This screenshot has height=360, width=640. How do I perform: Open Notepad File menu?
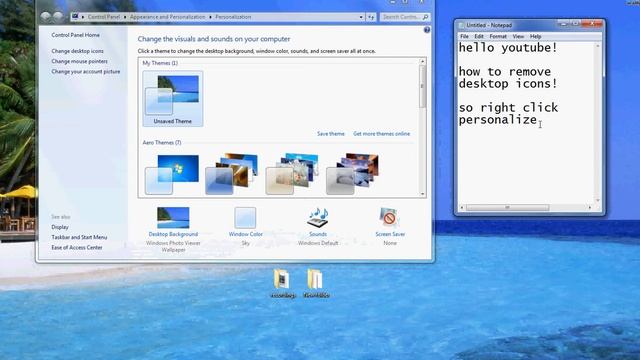click(464, 36)
